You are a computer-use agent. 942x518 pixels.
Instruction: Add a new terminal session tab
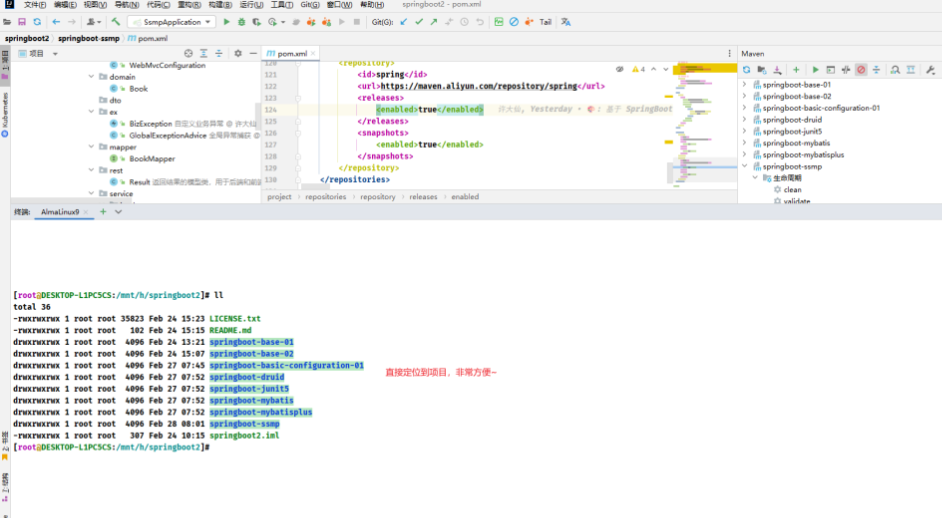pos(103,212)
